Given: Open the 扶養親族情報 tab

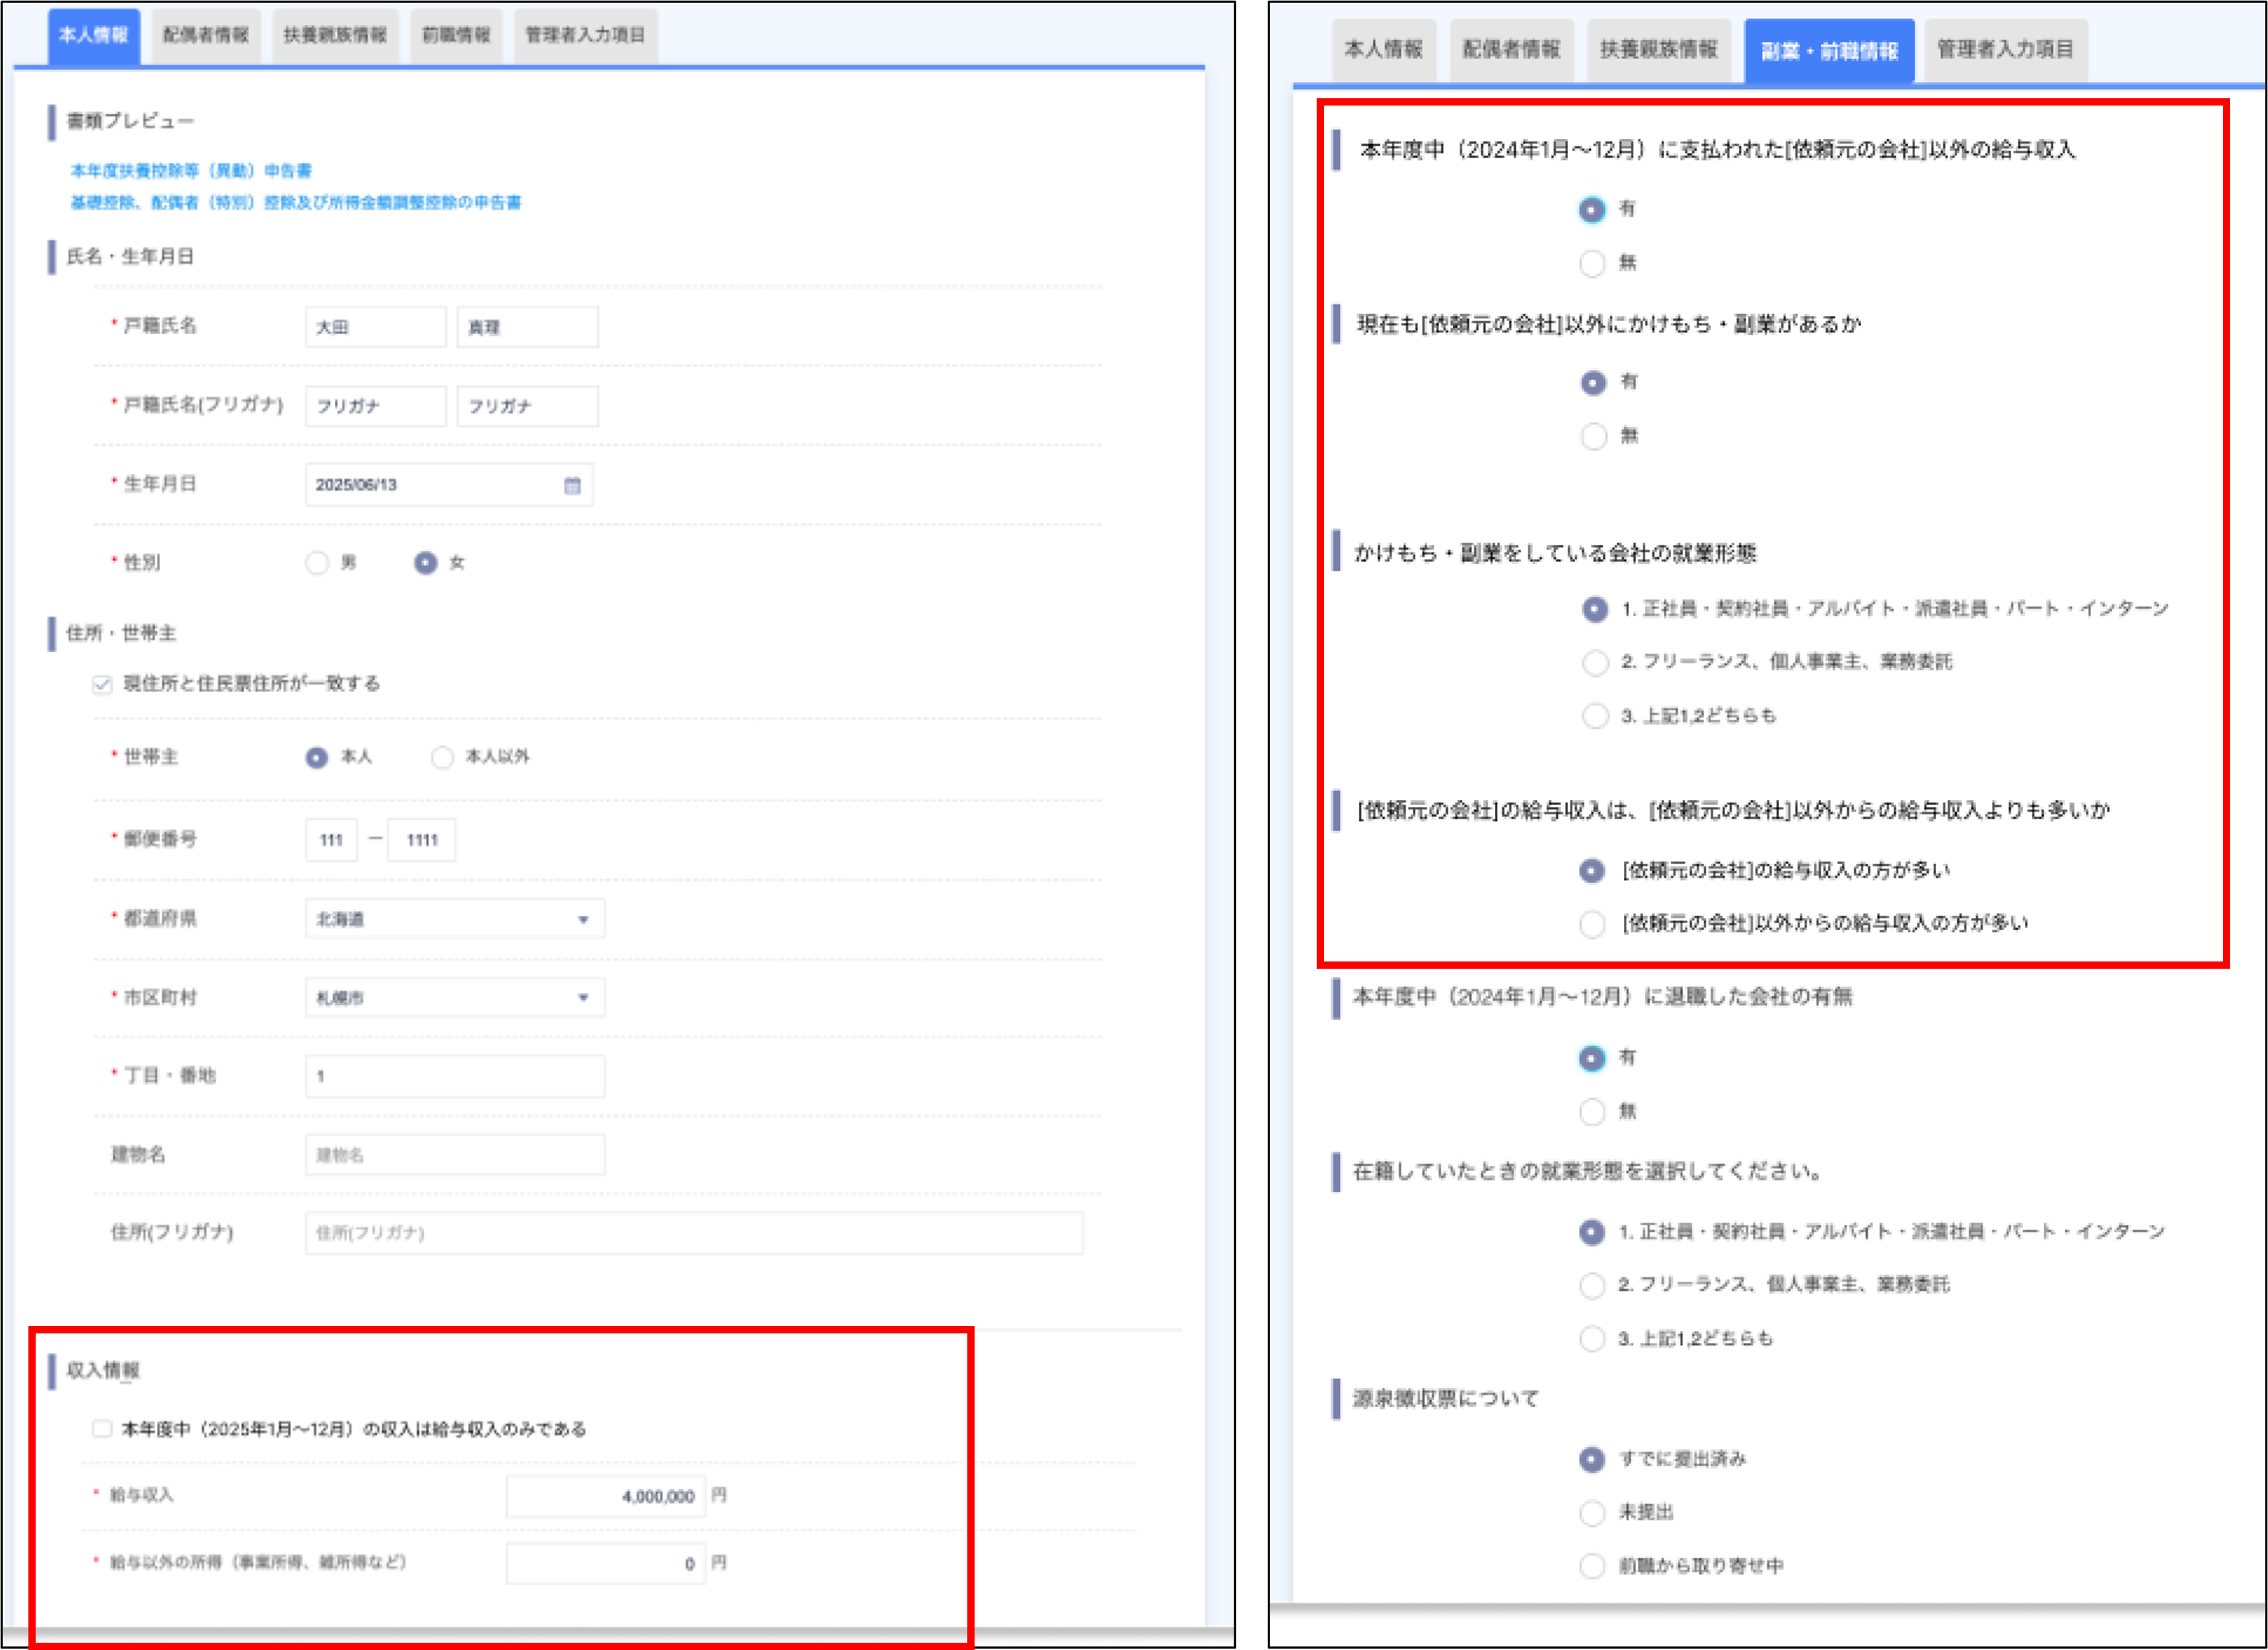Looking at the screenshot, I should pyautogui.click(x=334, y=34).
